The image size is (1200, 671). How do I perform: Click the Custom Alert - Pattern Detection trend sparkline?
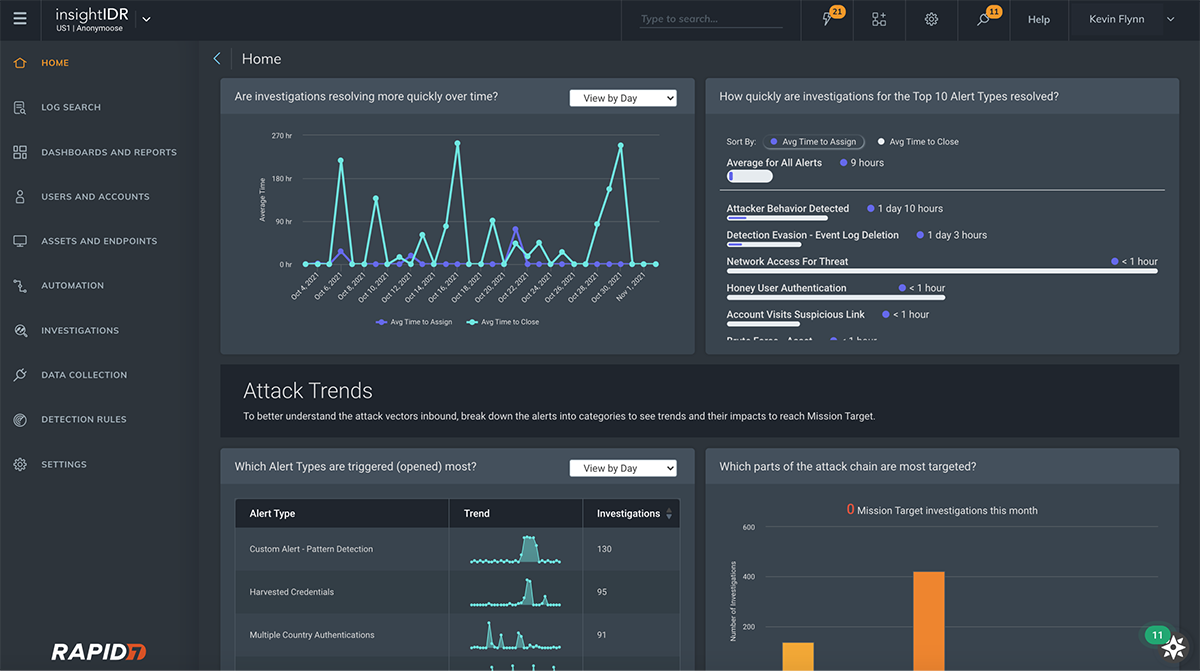click(x=516, y=549)
